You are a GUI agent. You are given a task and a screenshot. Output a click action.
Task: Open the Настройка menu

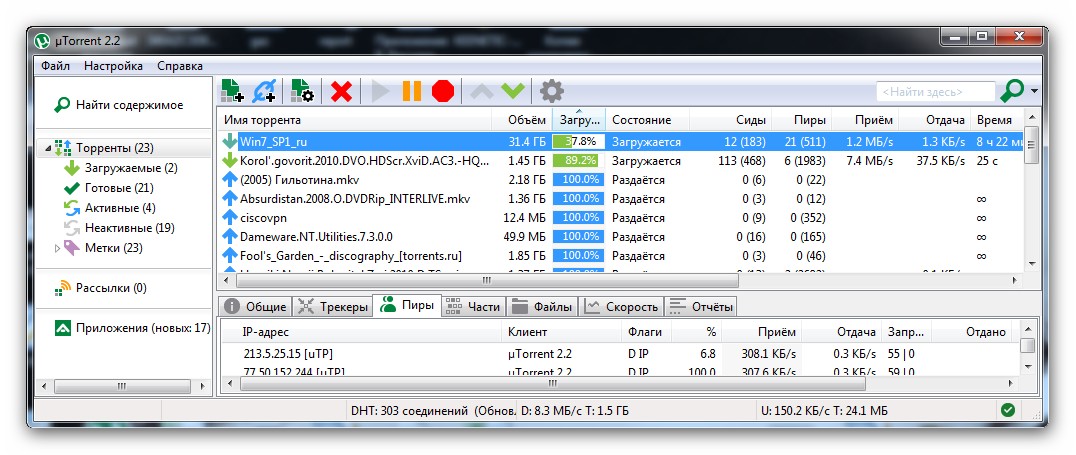point(113,66)
